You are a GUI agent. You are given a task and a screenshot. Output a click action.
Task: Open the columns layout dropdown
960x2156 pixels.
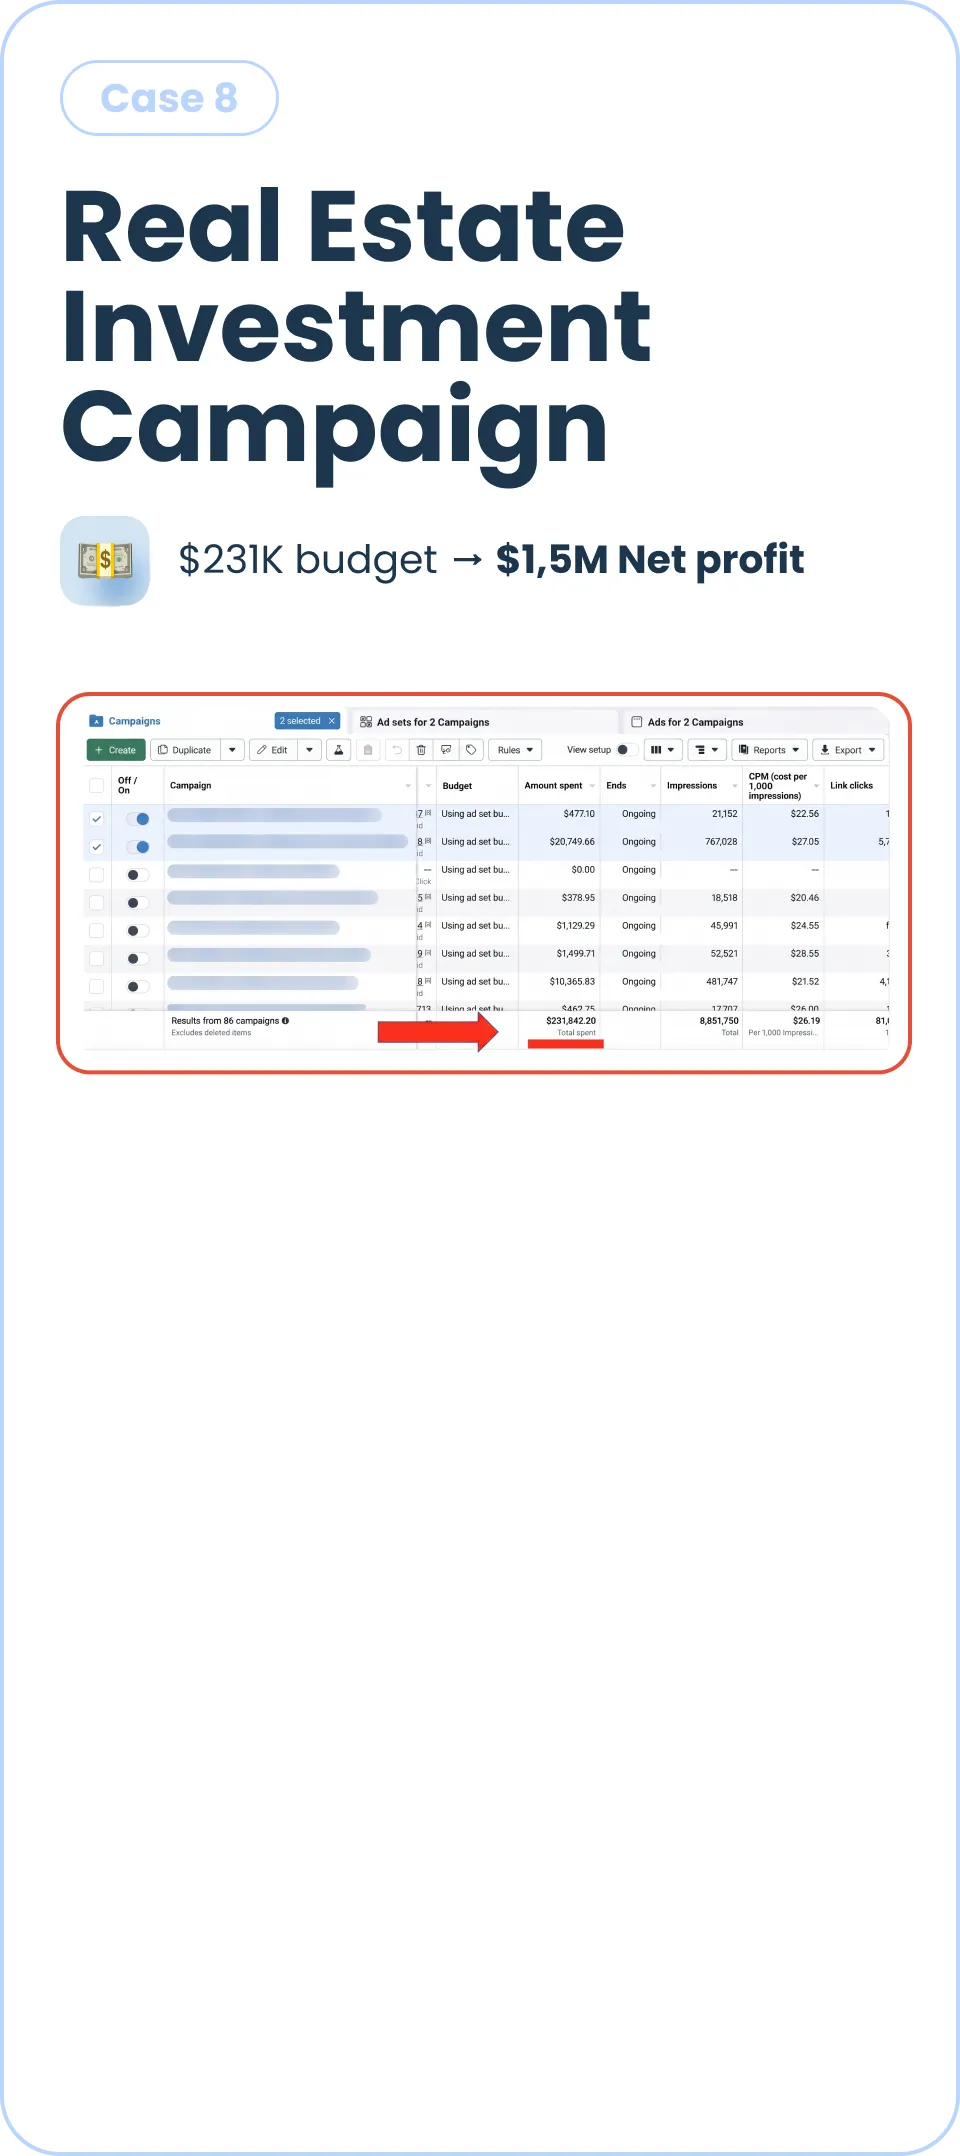pos(662,750)
